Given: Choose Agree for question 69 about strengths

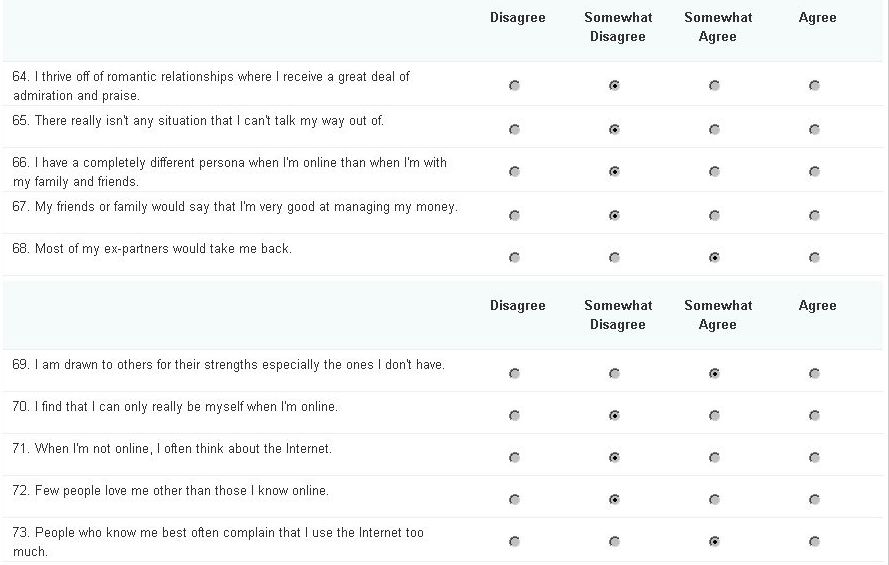Looking at the screenshot, I should click(x=814, y=373).
